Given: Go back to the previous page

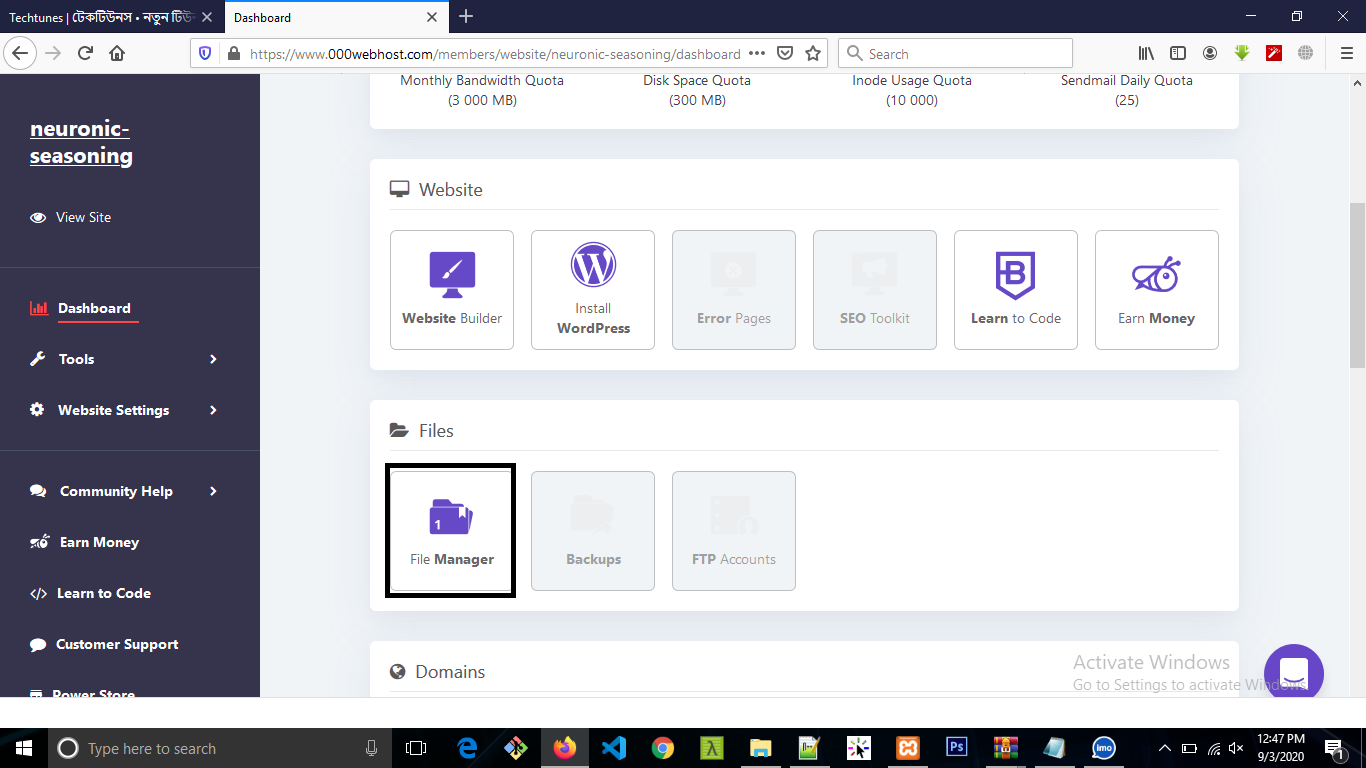Looking at the screenshot, I should click(21, 54).
